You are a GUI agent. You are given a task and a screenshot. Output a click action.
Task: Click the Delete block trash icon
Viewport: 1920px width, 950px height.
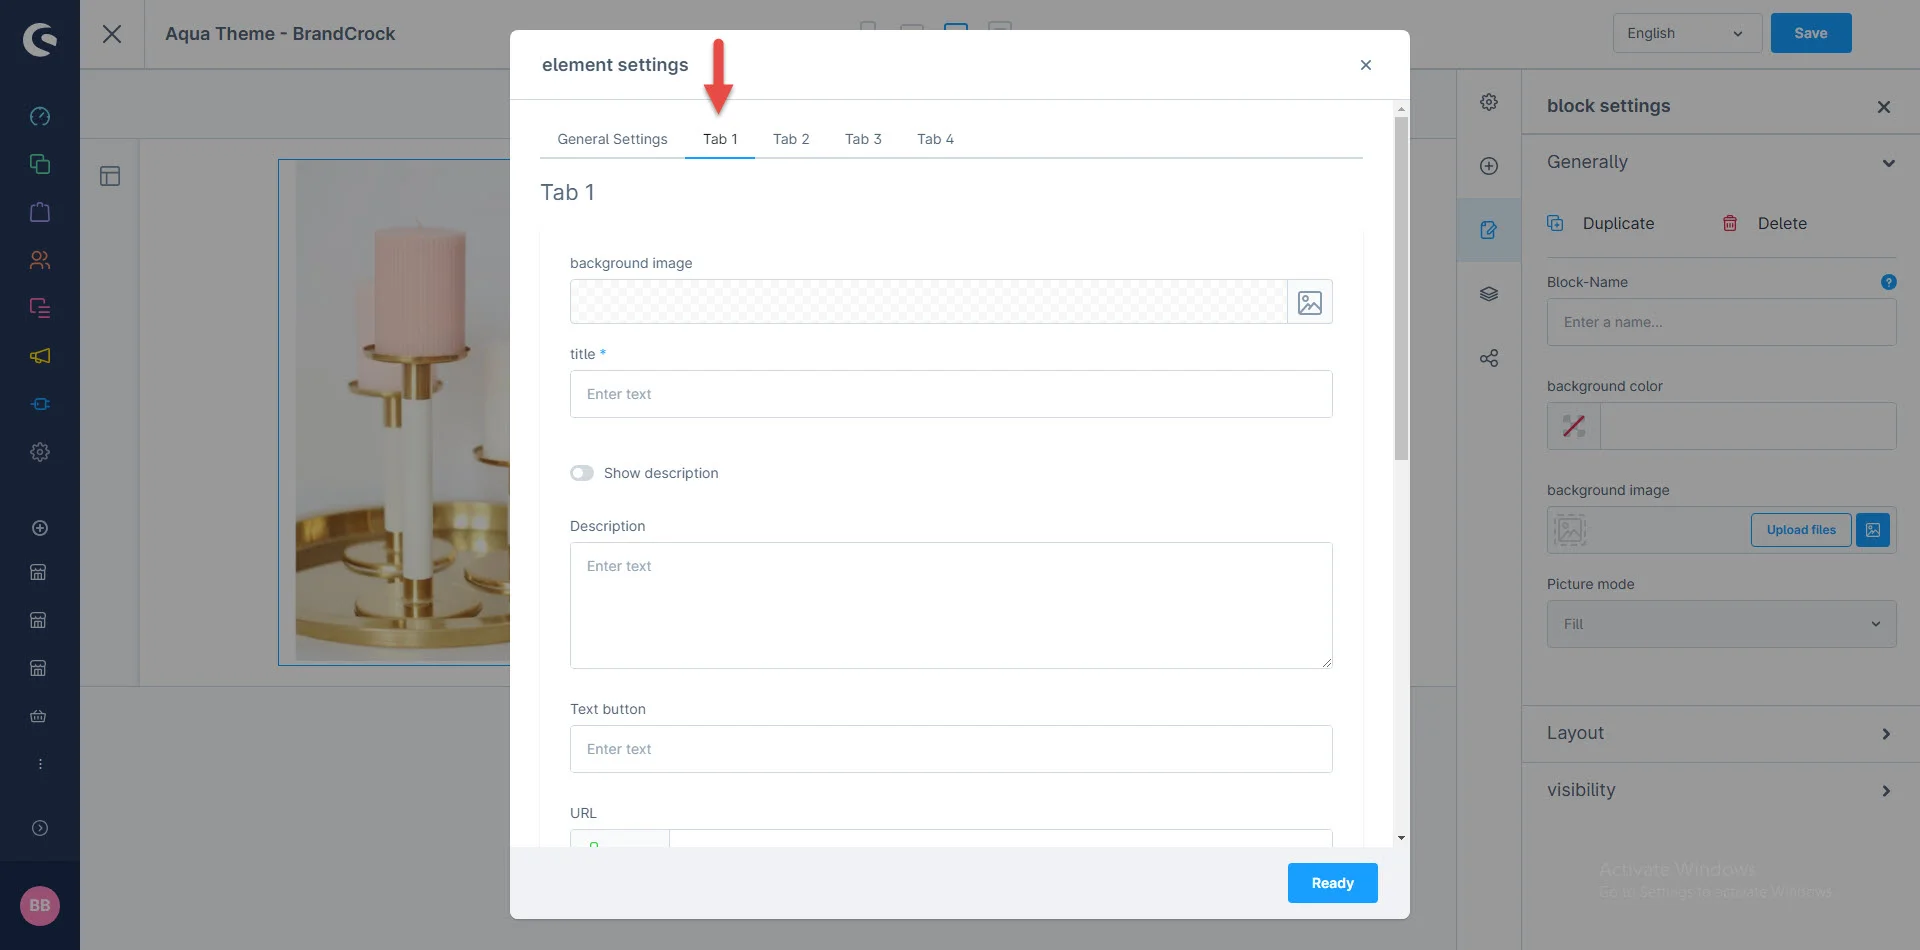(x=1730, y=223)
